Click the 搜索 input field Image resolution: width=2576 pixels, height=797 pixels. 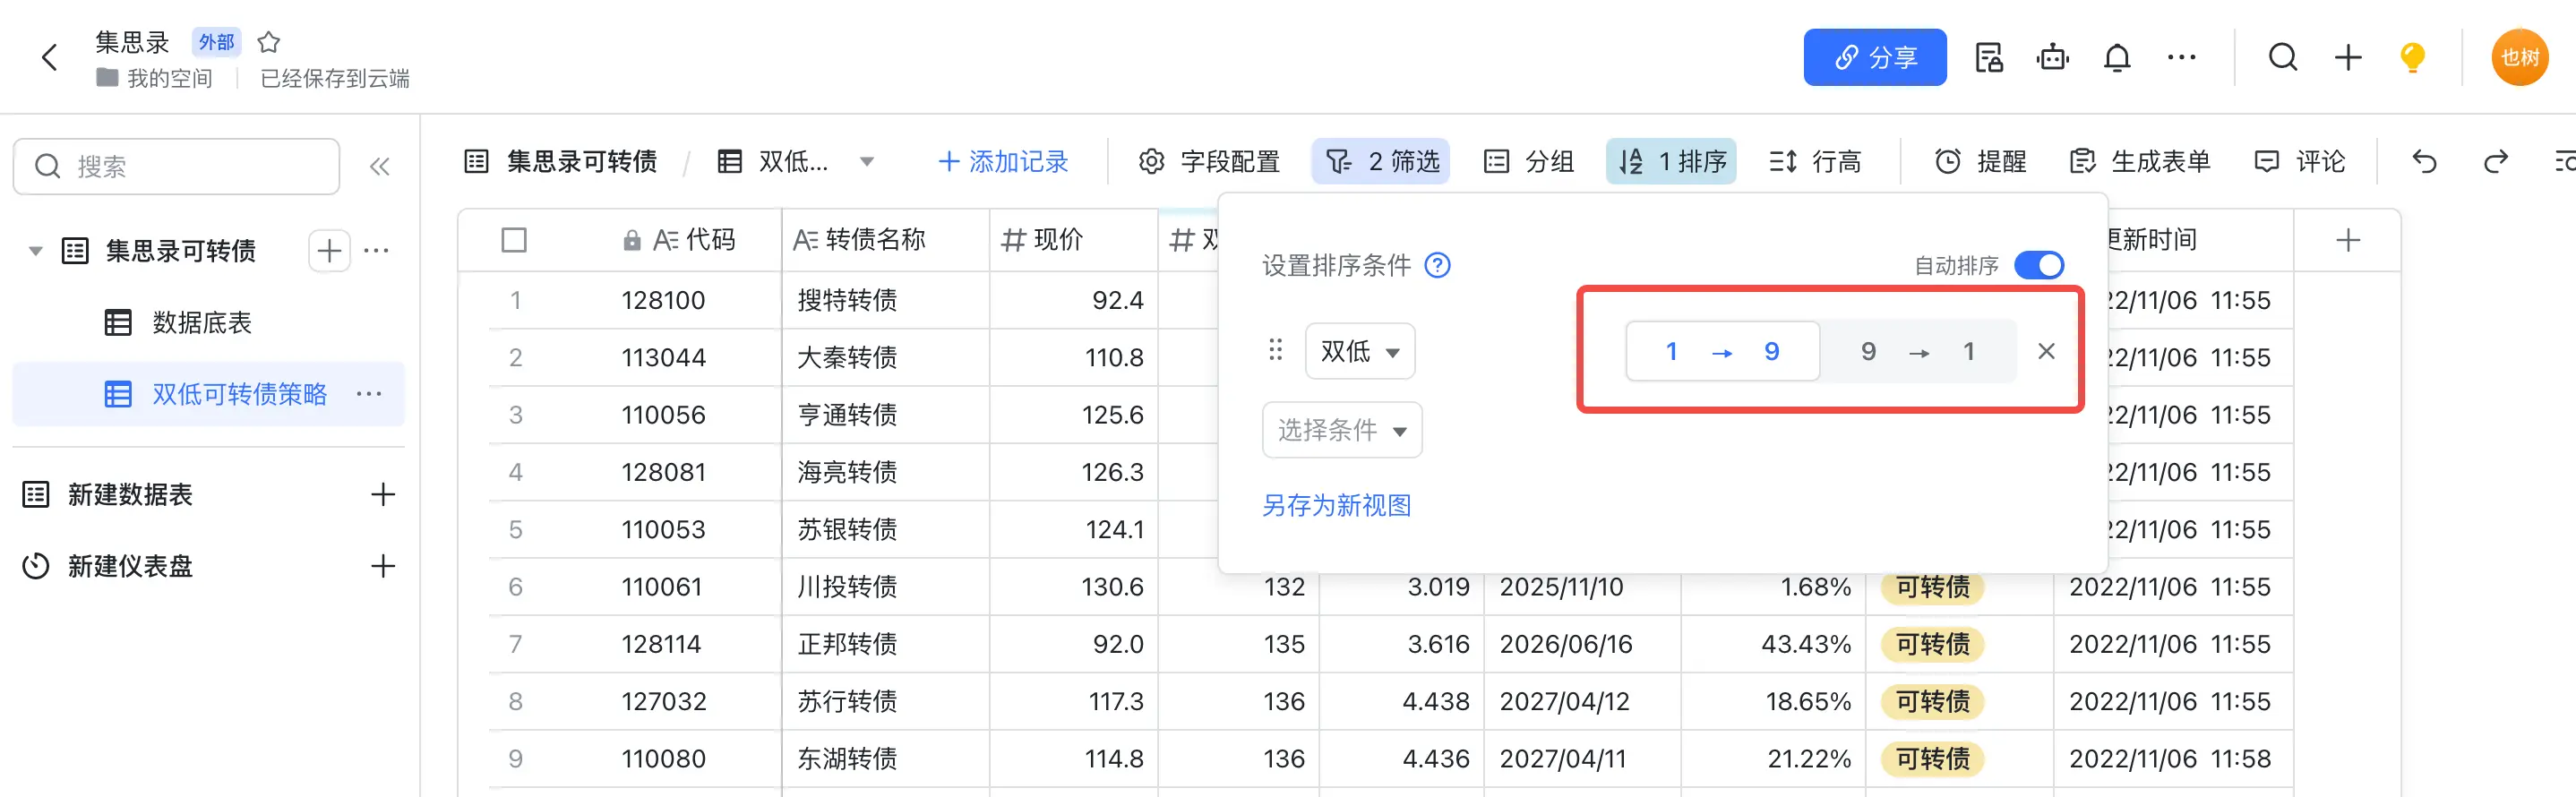[190, 166]
